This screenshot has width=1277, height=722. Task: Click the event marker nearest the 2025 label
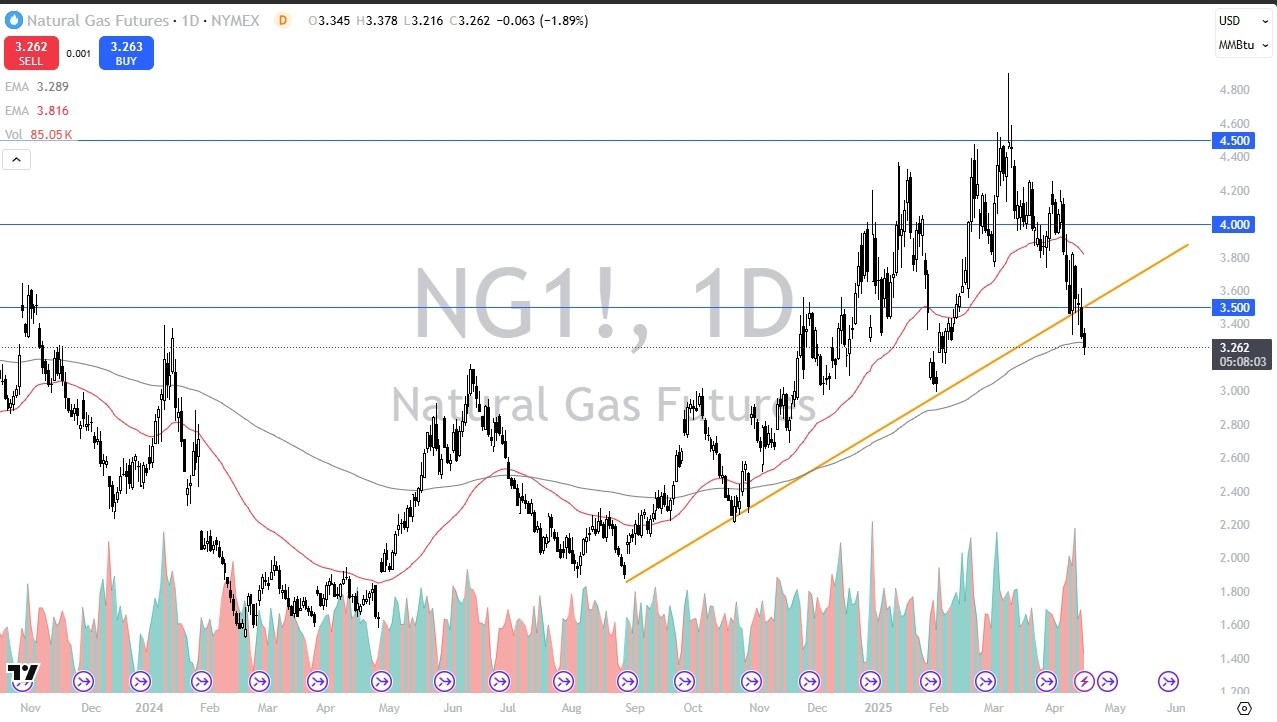[871, 682]
